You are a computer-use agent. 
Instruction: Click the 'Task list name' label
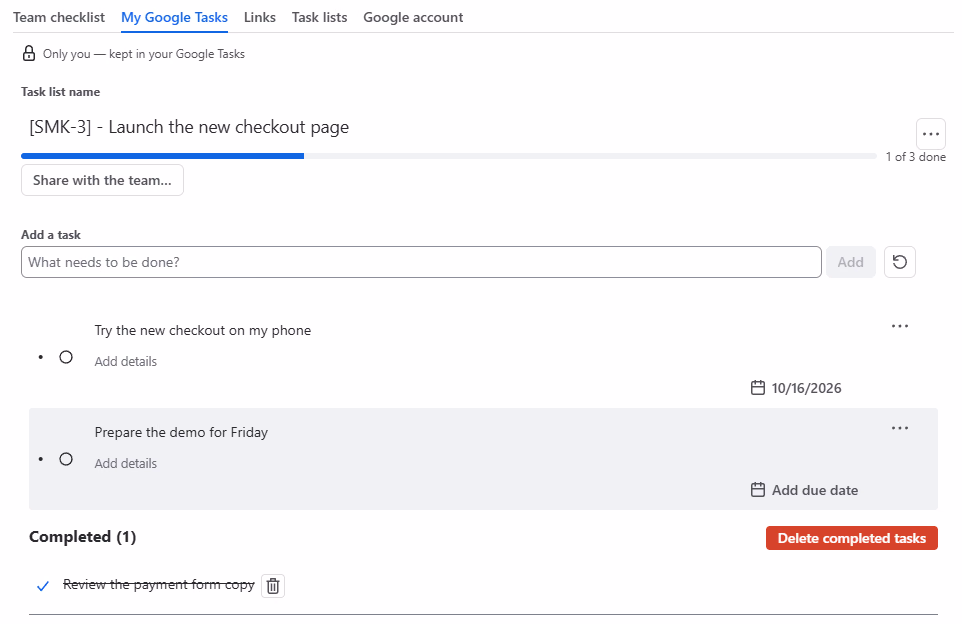60,92
